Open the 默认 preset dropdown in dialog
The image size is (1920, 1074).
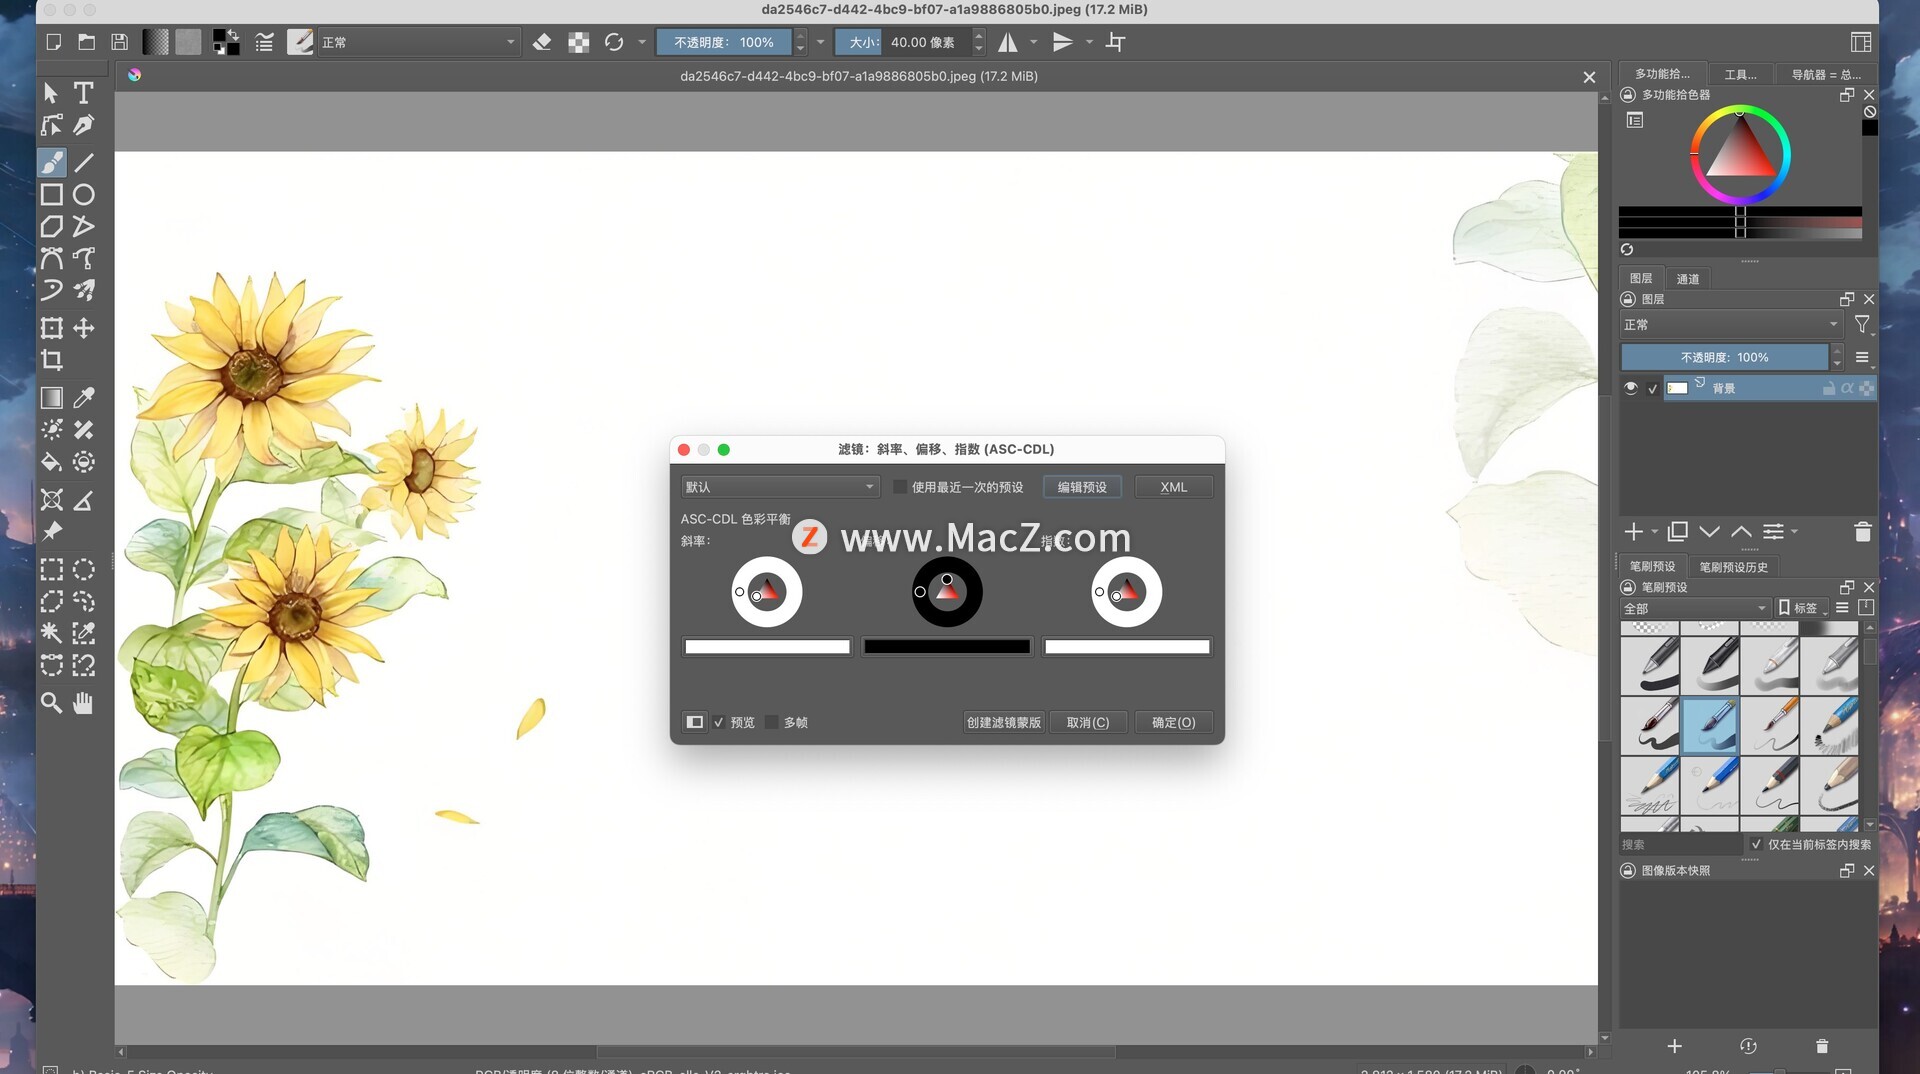pyautogui.click(x=780, y=487)
